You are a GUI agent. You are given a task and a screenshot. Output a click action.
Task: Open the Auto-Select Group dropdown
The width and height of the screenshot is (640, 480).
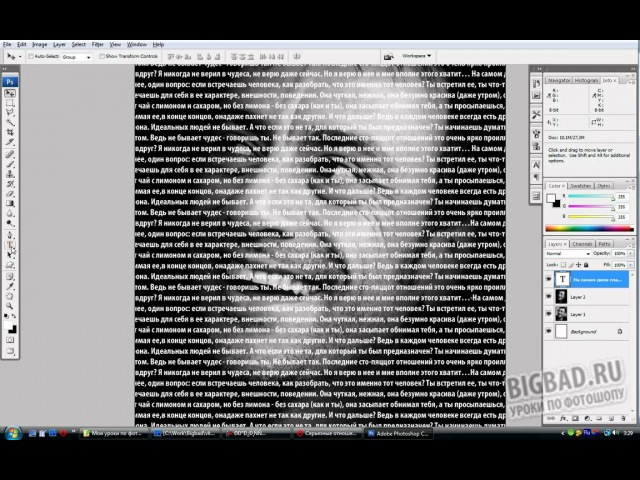(76, 57)
